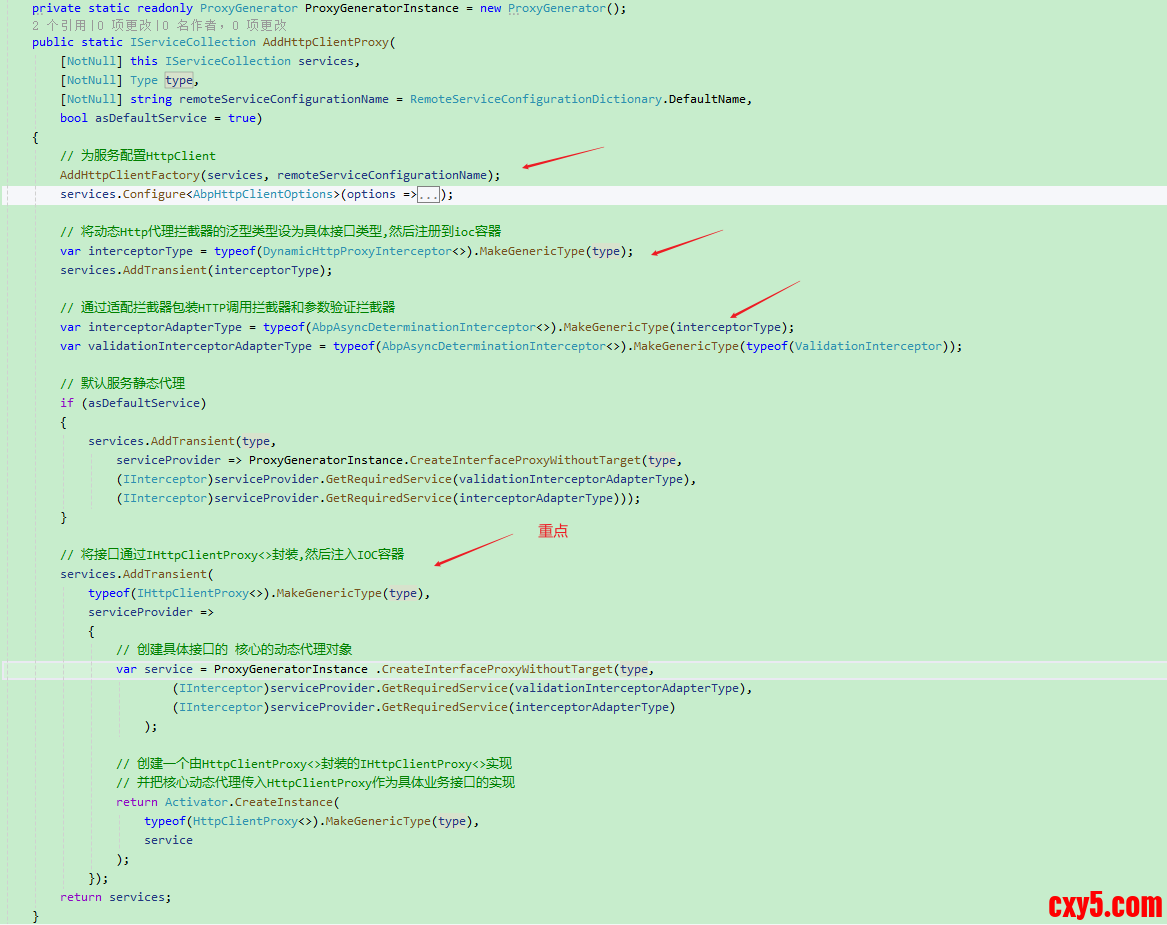Click the "new" keyword on the first line
Image resolution: width=1167 pixels, height=925 pixels.
490,8
